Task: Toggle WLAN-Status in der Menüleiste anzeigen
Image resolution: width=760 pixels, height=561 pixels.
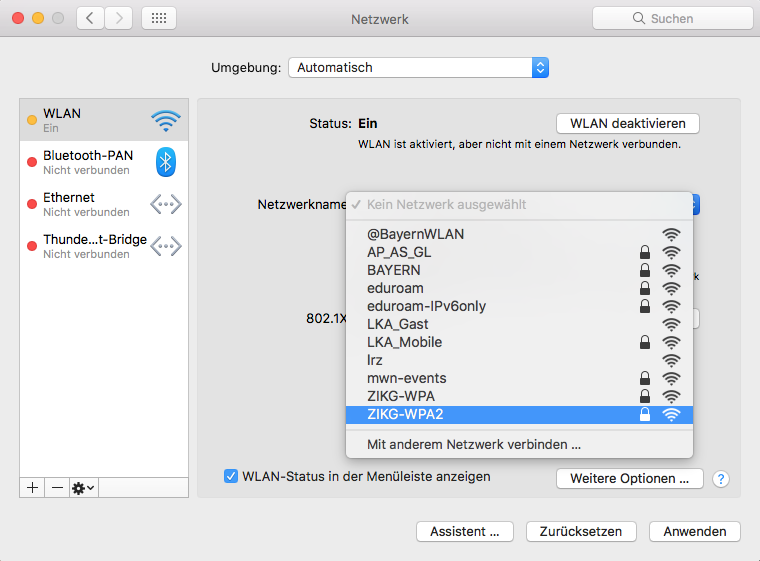Action: click(x=231, y=477)
